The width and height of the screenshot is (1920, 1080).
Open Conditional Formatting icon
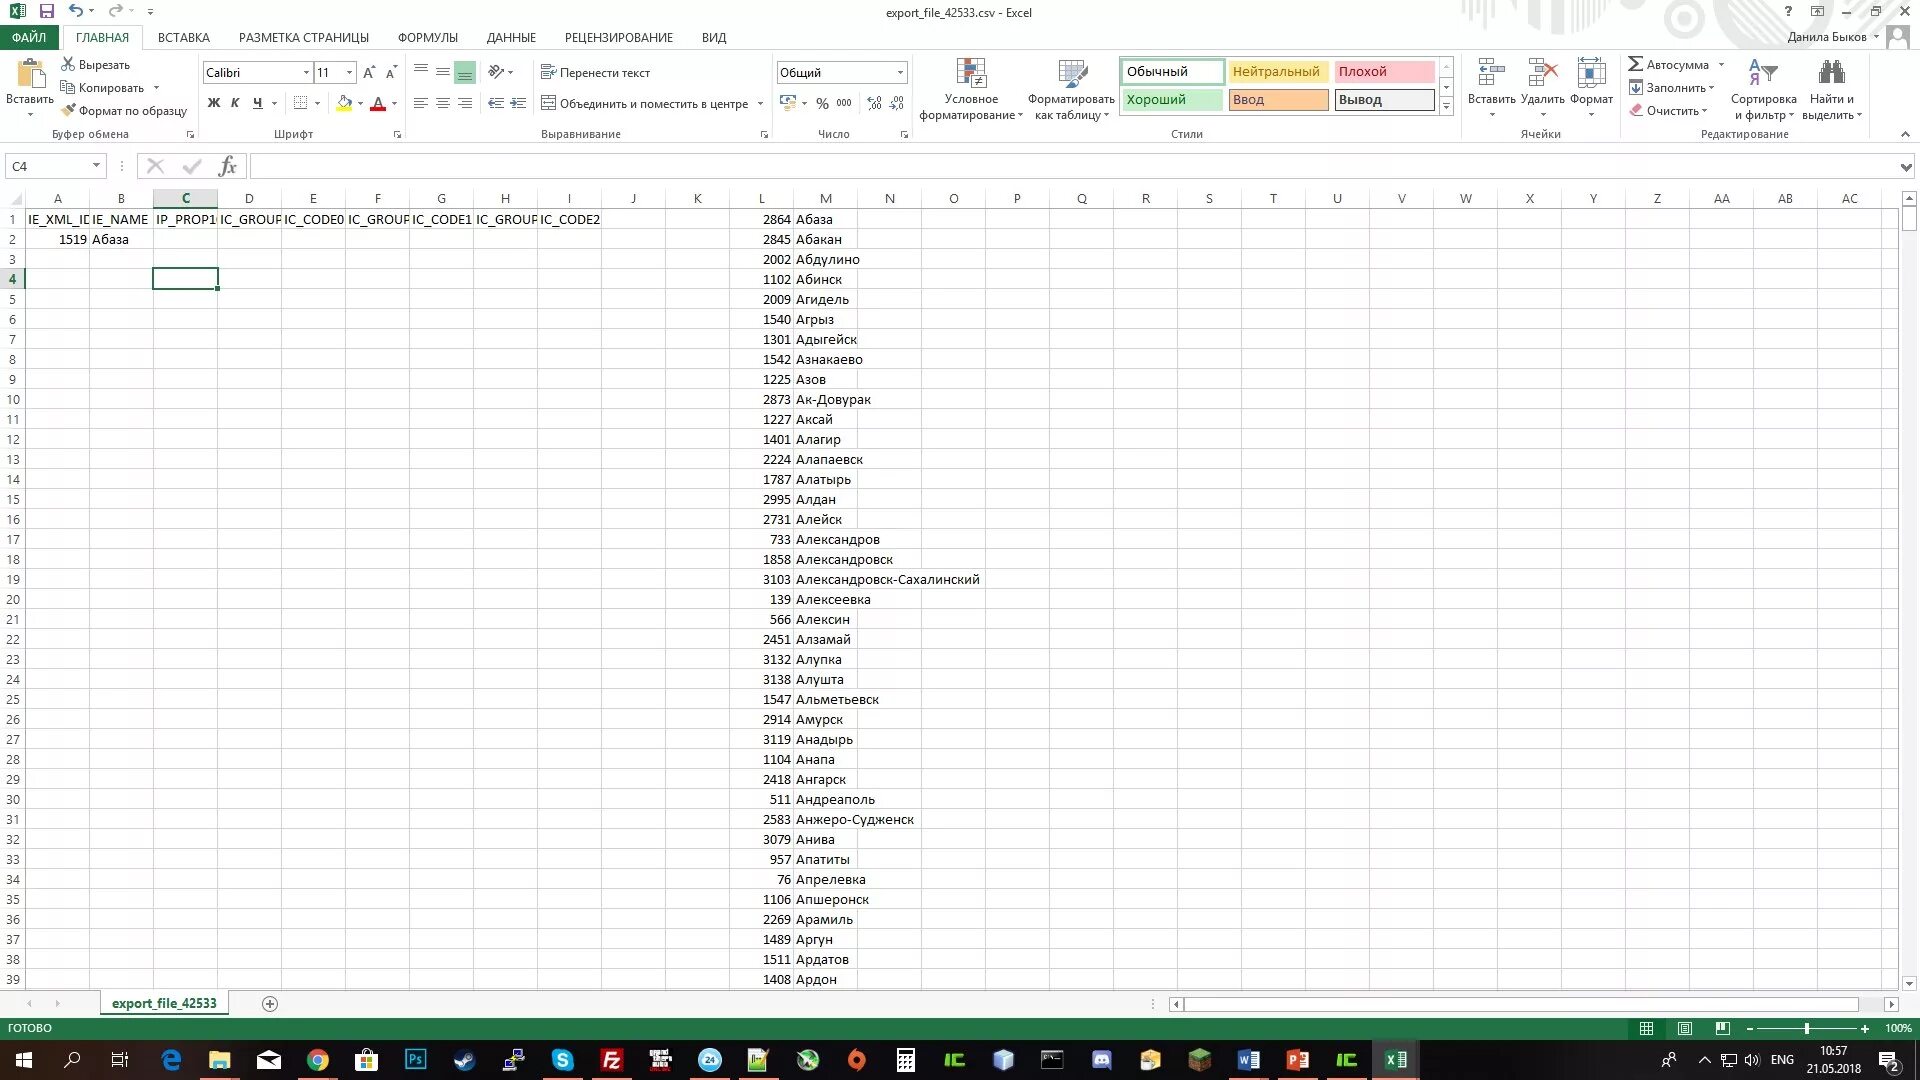[x=971, y=75]
